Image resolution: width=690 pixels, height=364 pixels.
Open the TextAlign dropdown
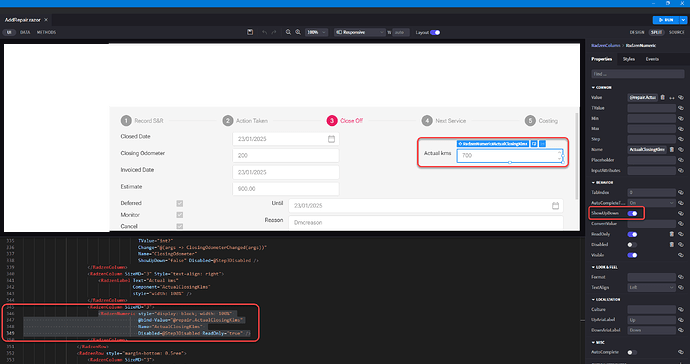pyautogui.click(x=651, y=287)
